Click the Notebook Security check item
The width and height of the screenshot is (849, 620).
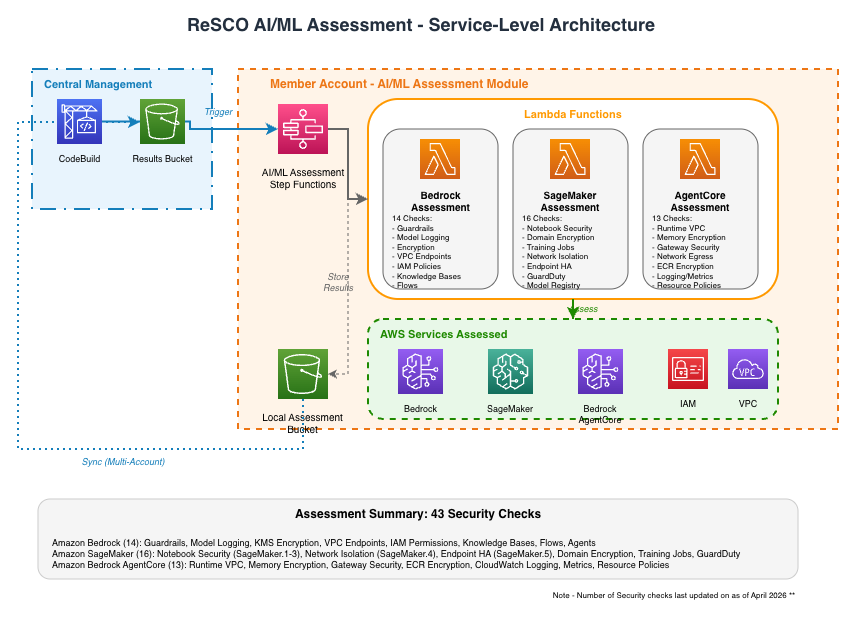pyautogui.click(x=559, y=229)
